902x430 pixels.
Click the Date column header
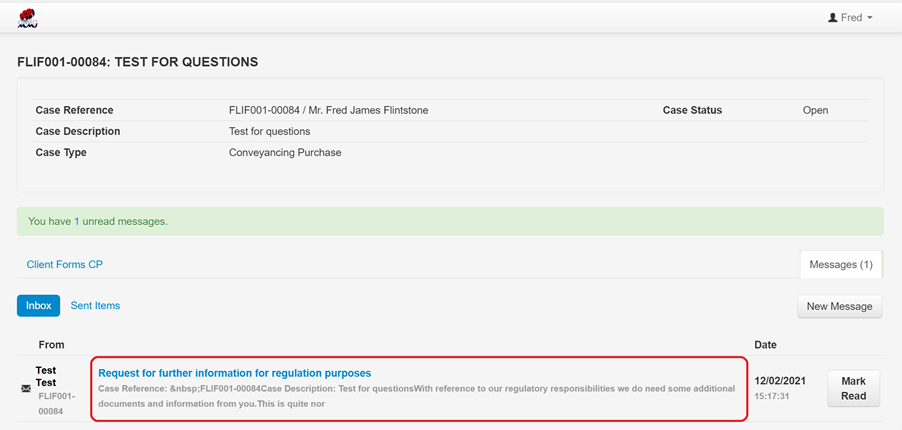(765, 345)
